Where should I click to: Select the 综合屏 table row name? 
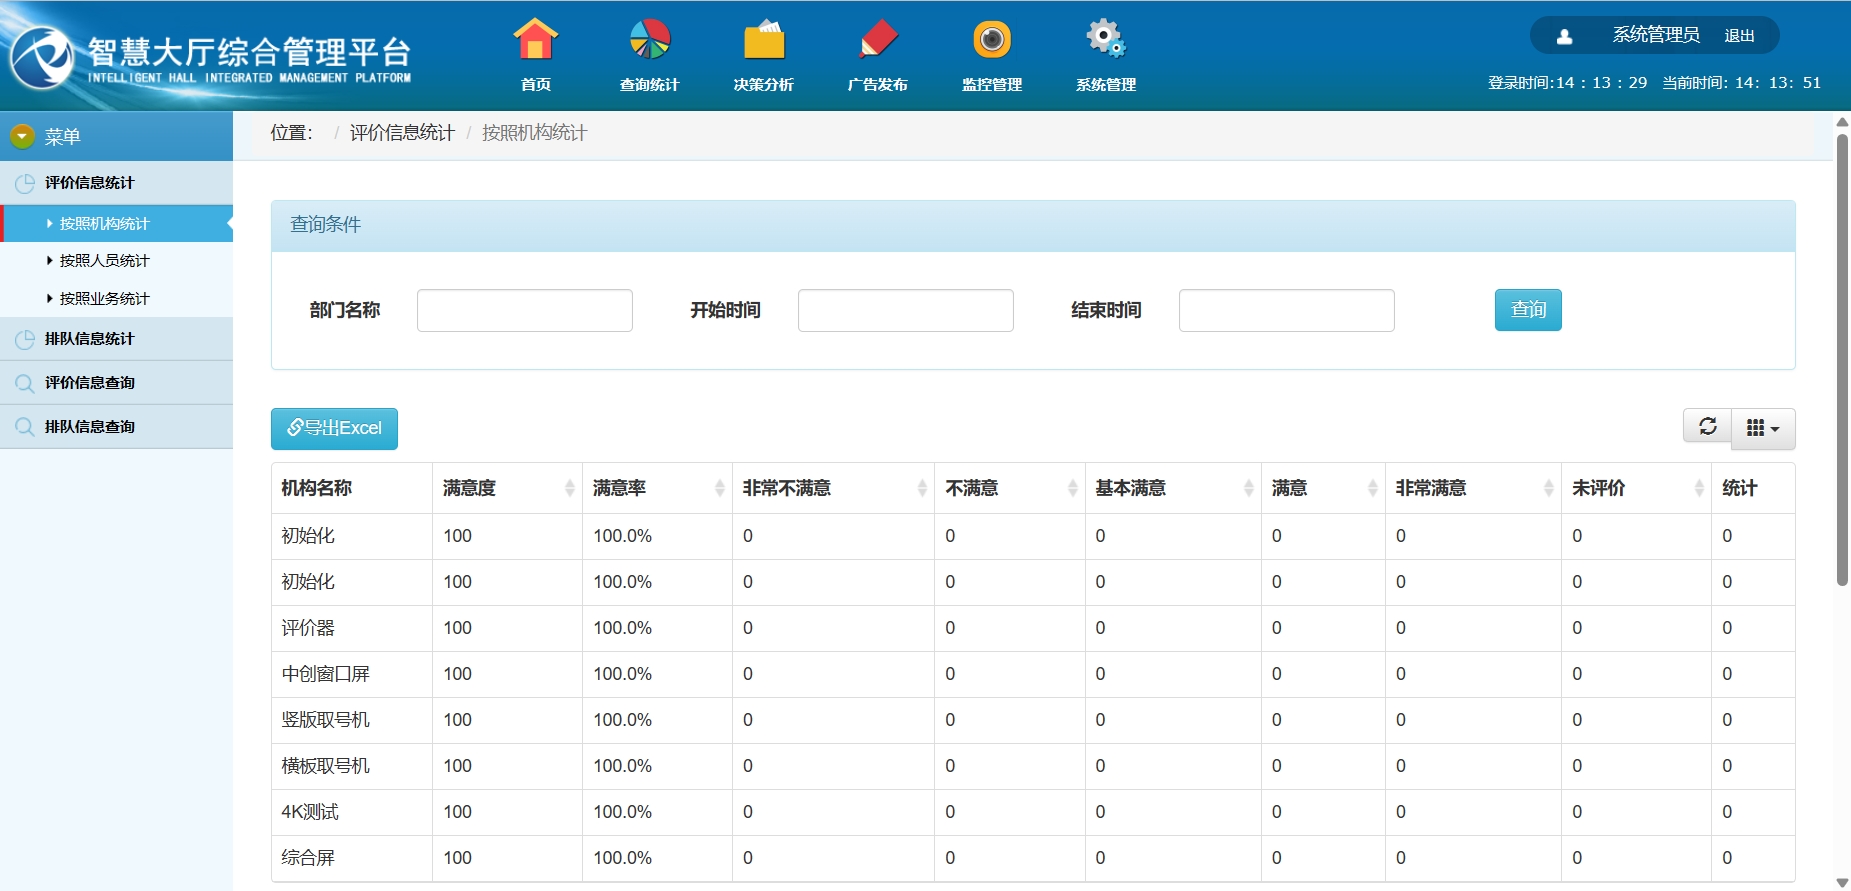click(308, 858)
